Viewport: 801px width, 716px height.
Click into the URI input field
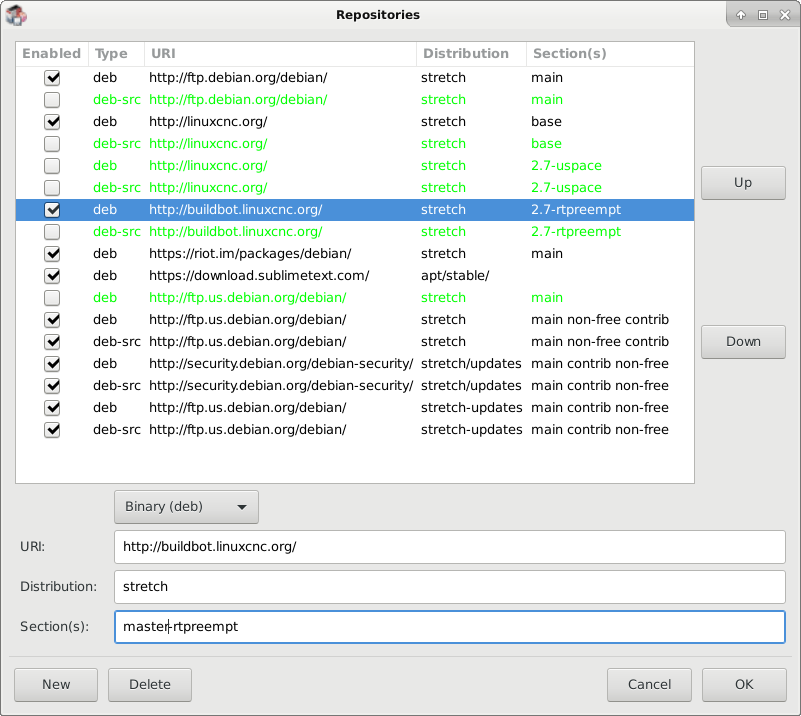(x=450, y=547)
